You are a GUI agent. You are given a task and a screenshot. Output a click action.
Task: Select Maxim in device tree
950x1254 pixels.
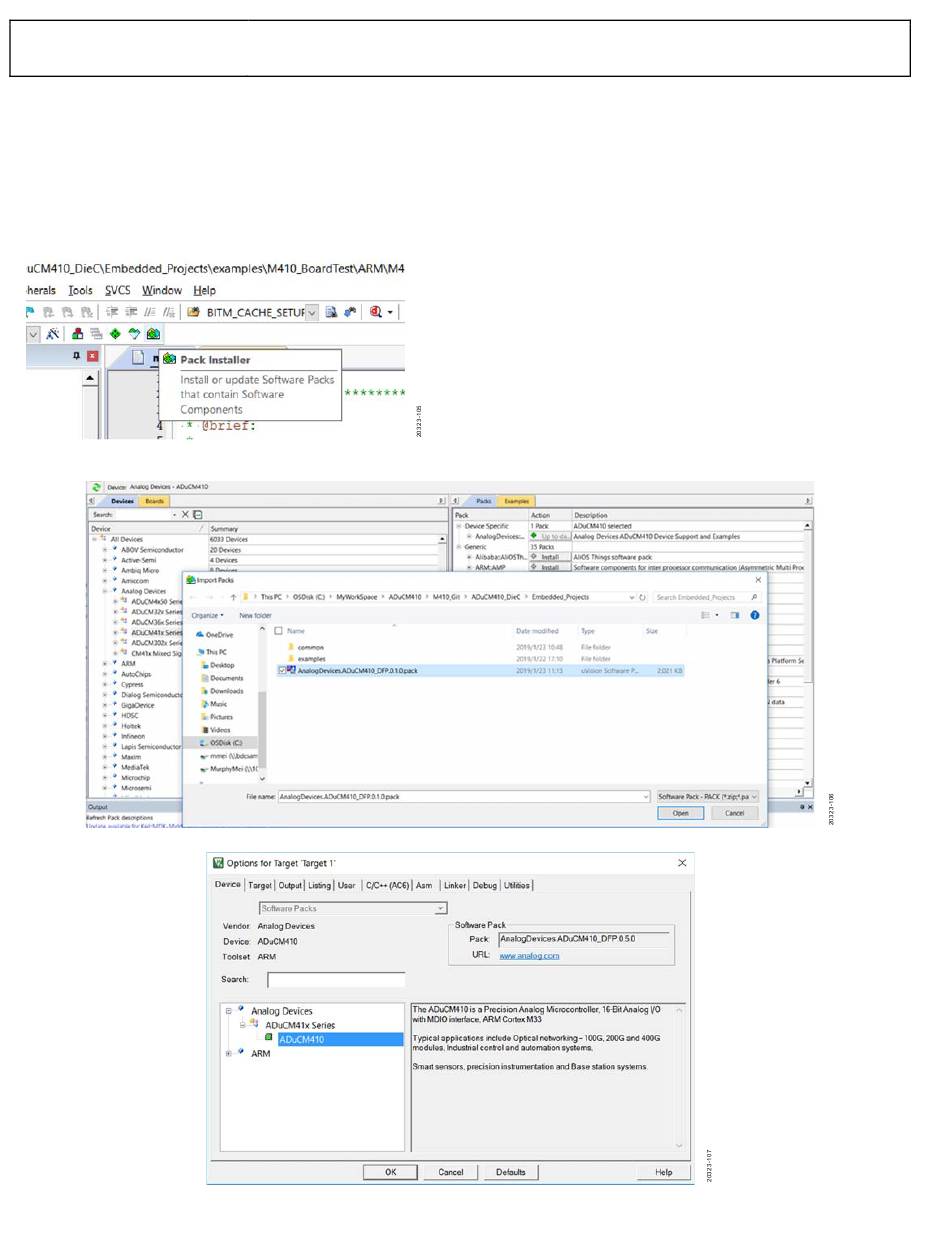pos(131,756)
